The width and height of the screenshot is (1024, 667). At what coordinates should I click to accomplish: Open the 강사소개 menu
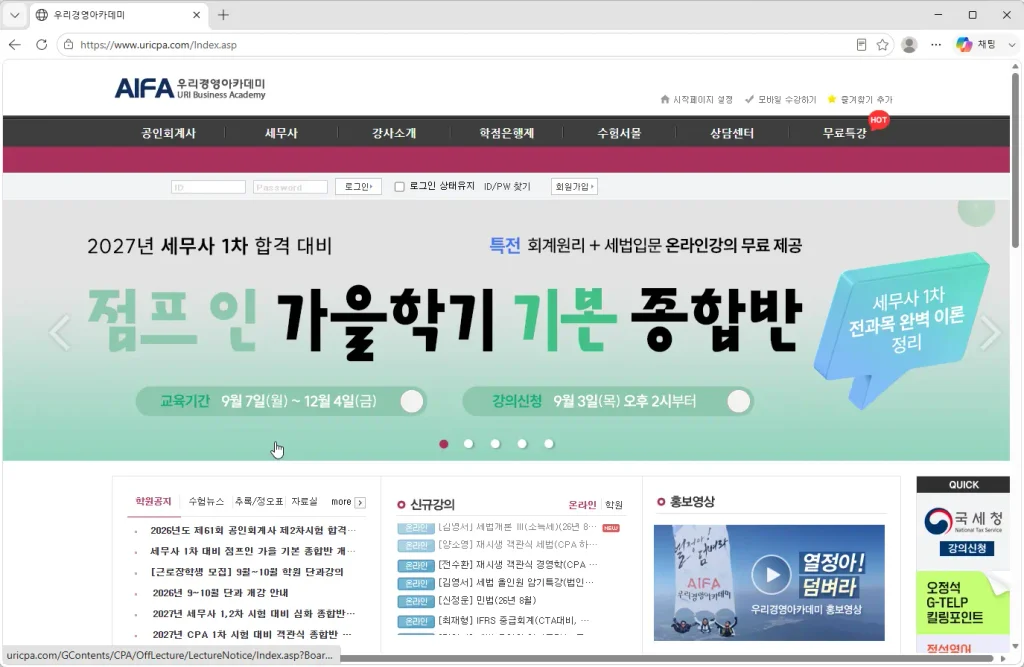(x=394, y=133)
